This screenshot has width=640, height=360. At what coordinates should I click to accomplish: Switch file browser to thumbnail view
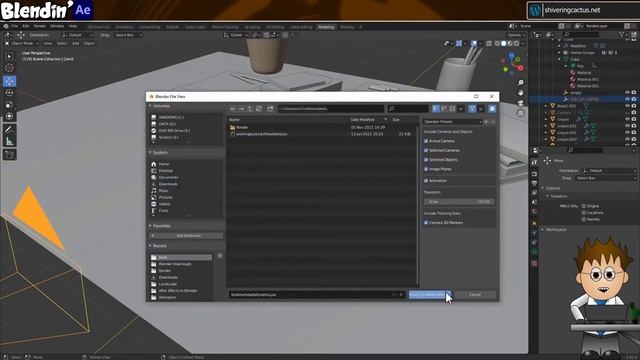(x=452, y=109)
